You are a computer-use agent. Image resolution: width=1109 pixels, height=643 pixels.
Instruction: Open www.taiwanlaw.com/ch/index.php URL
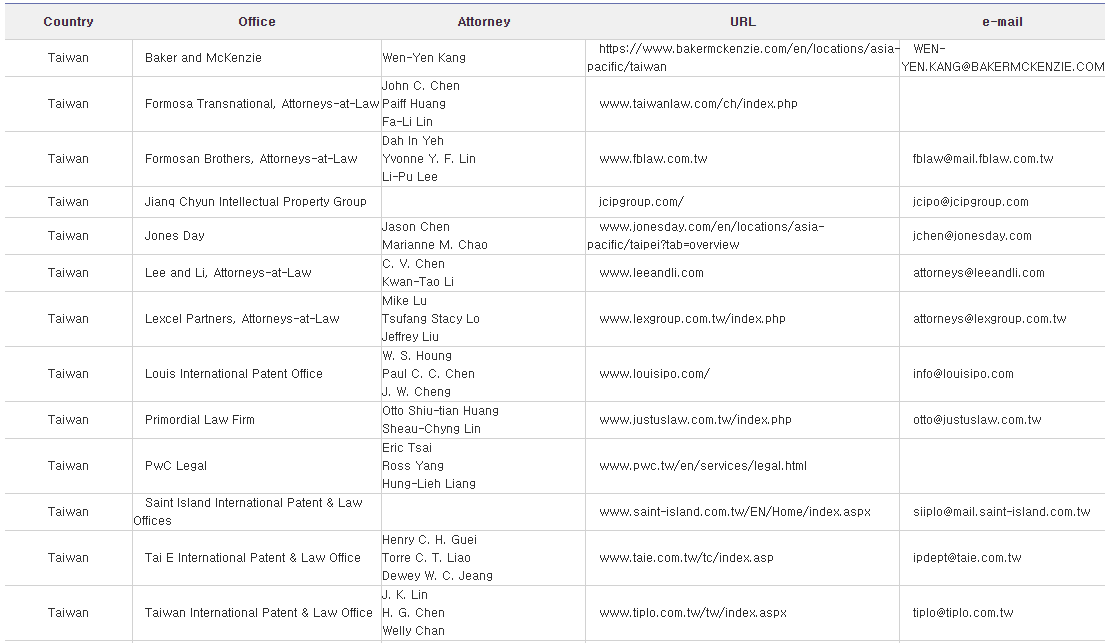pyautogui.click(x=698, y=104)
